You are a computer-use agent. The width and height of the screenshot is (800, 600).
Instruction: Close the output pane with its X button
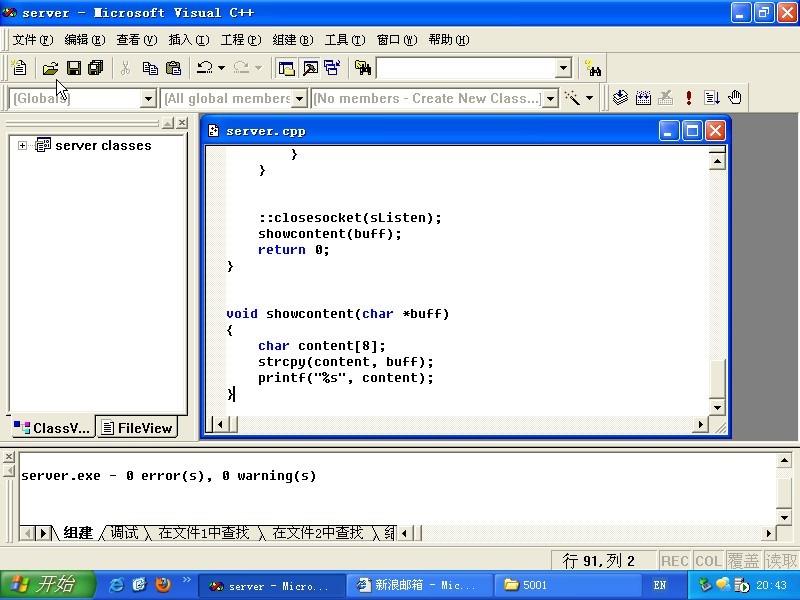pos(9,457)
